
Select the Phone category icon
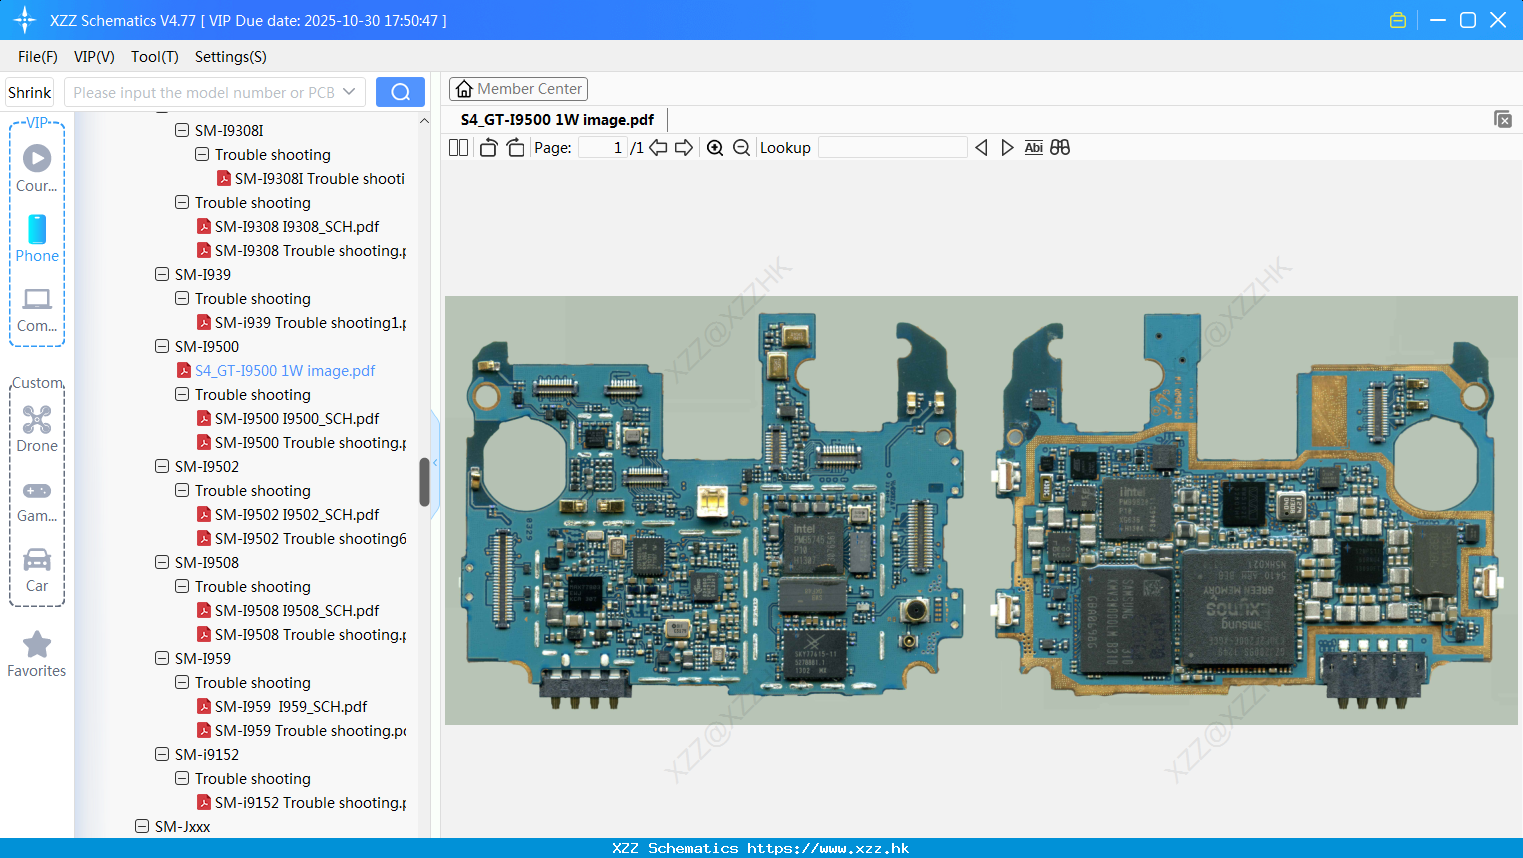coord(37,238)
